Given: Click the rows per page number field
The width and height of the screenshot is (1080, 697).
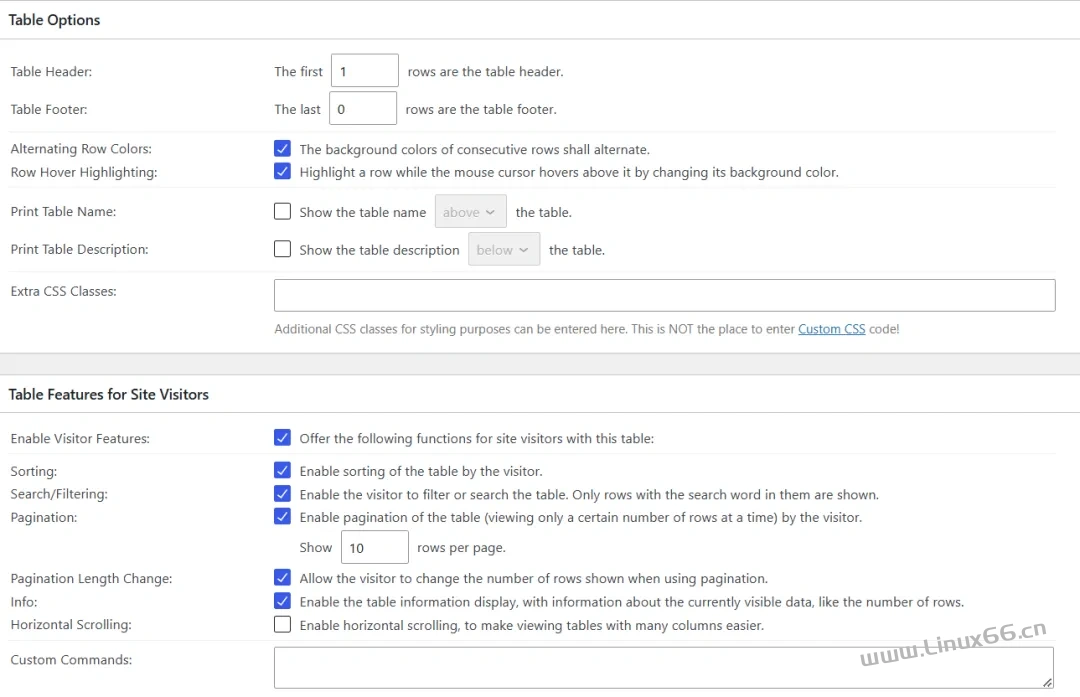Looking at the screenshot, I should pyautogui.click(x=375, y=547).
